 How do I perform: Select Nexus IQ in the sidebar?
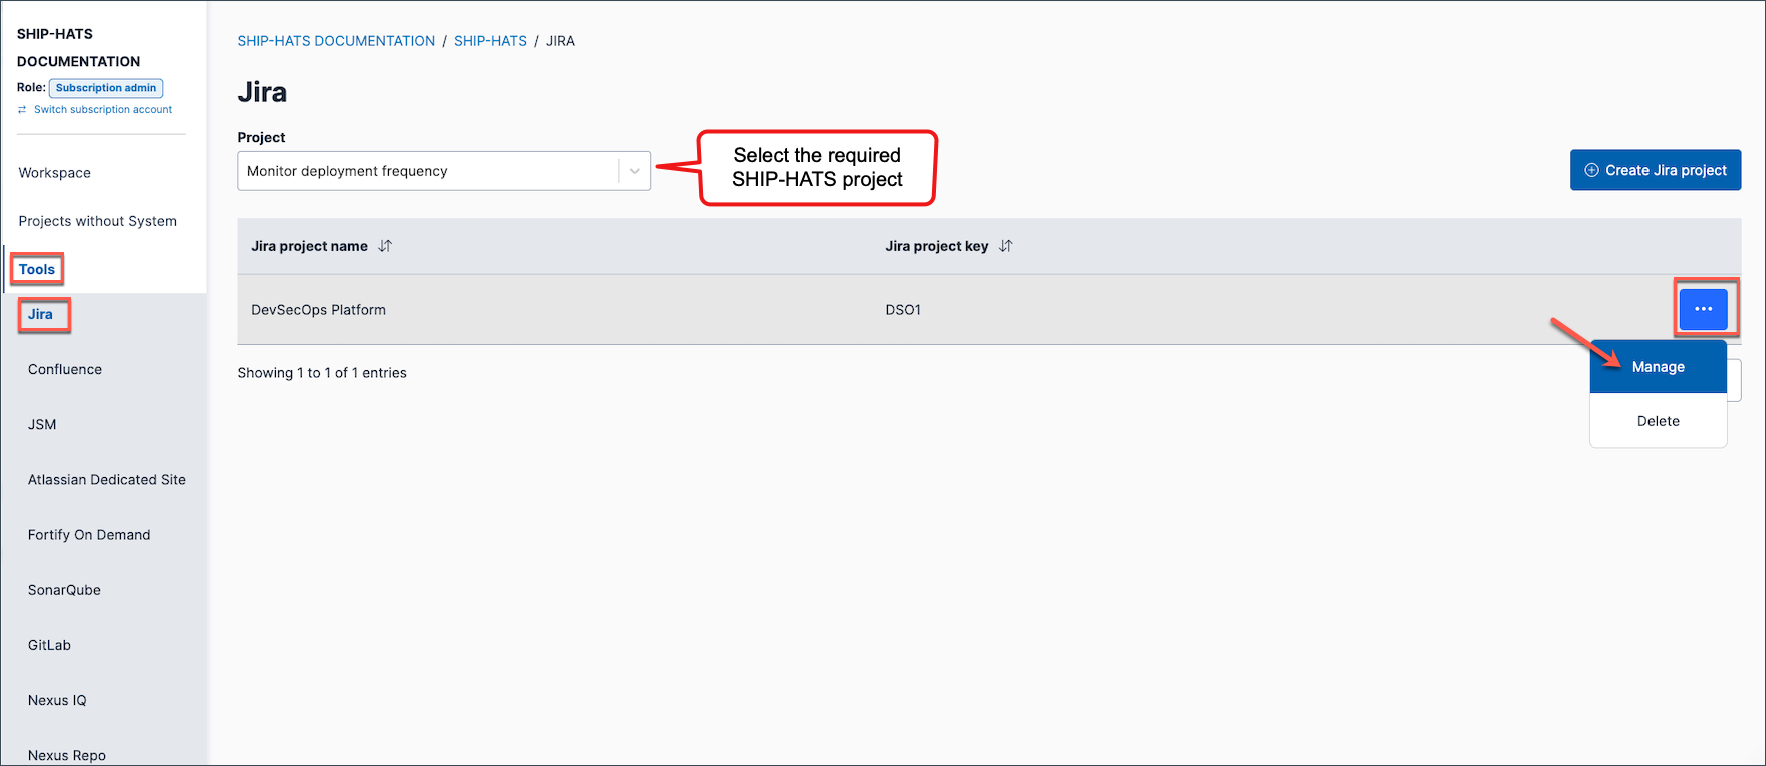[x=57, y=700]
